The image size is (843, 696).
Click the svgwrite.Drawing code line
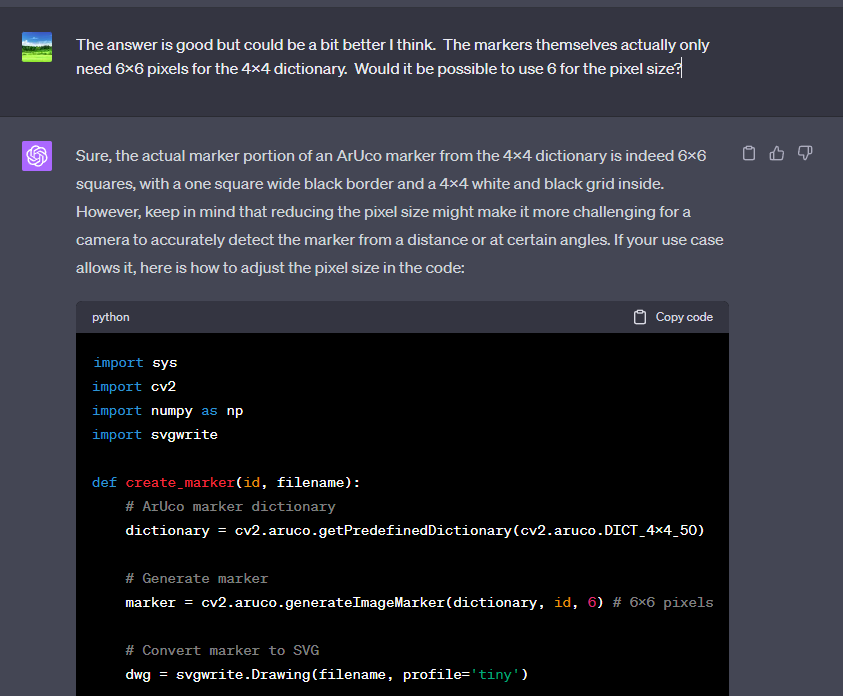(x=326, y=674)
